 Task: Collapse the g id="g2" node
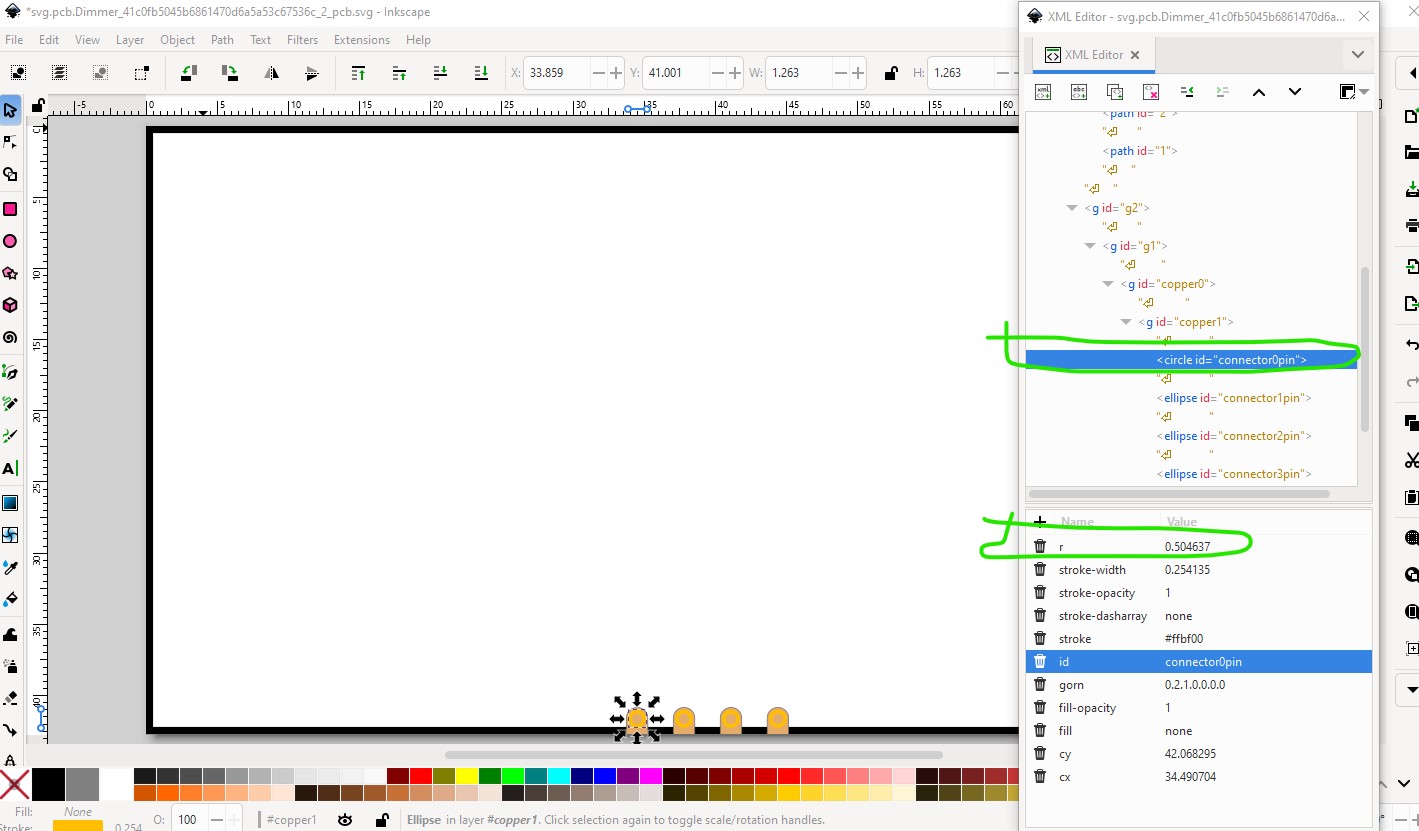(1073, 208)
